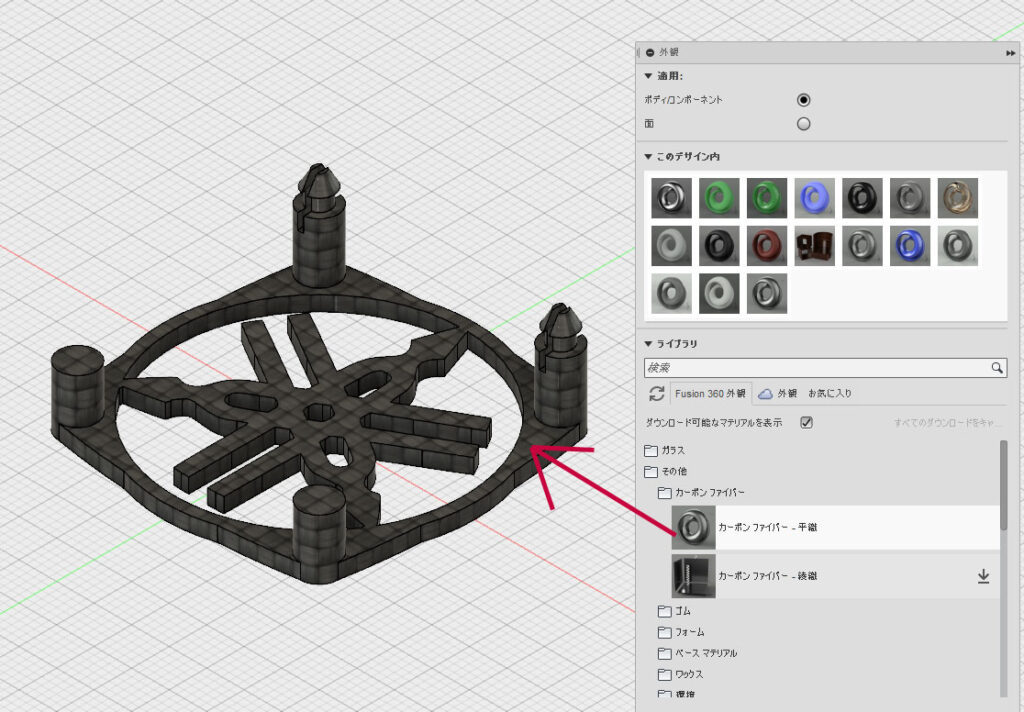1024x712 pixels.
Task: Collapse the ライブラリ section
Action: (649, 343)
